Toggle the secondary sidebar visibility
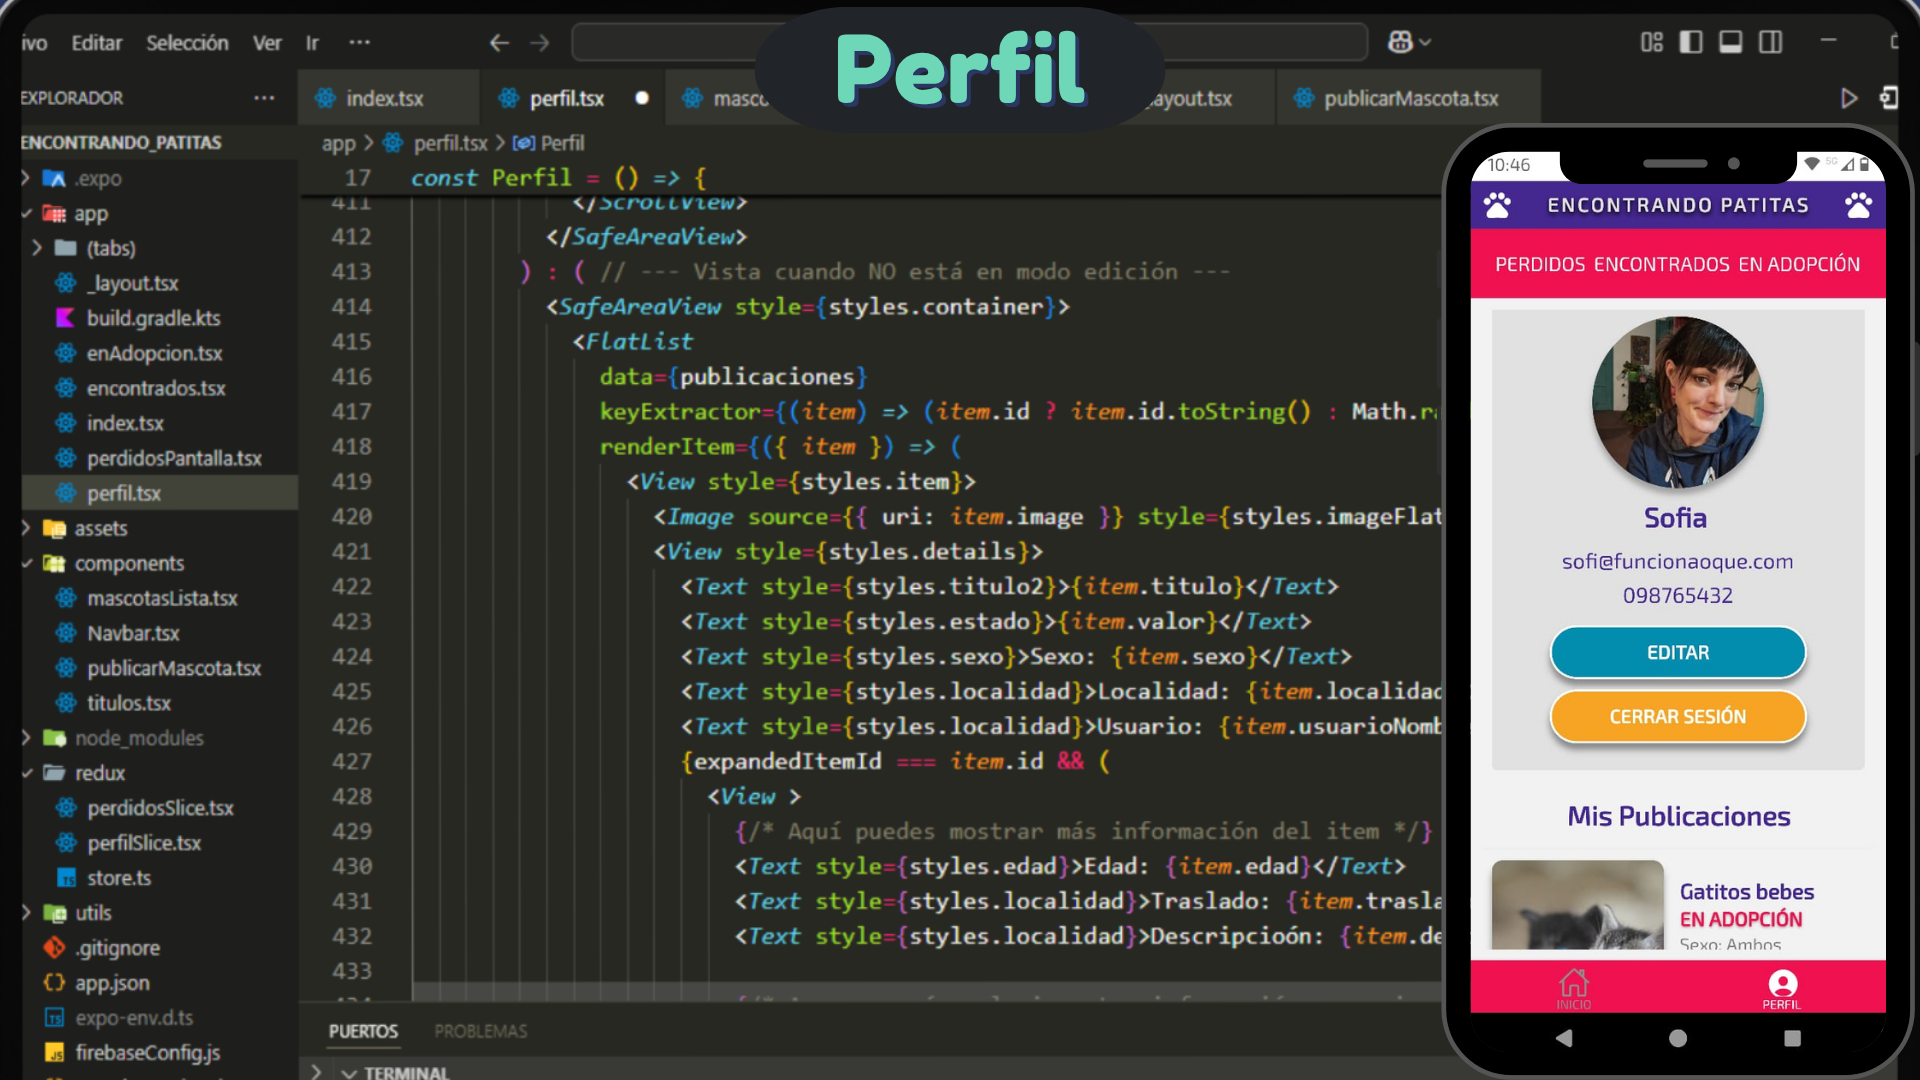This screenshot has height=1080, width=1920. [1771, 42]
